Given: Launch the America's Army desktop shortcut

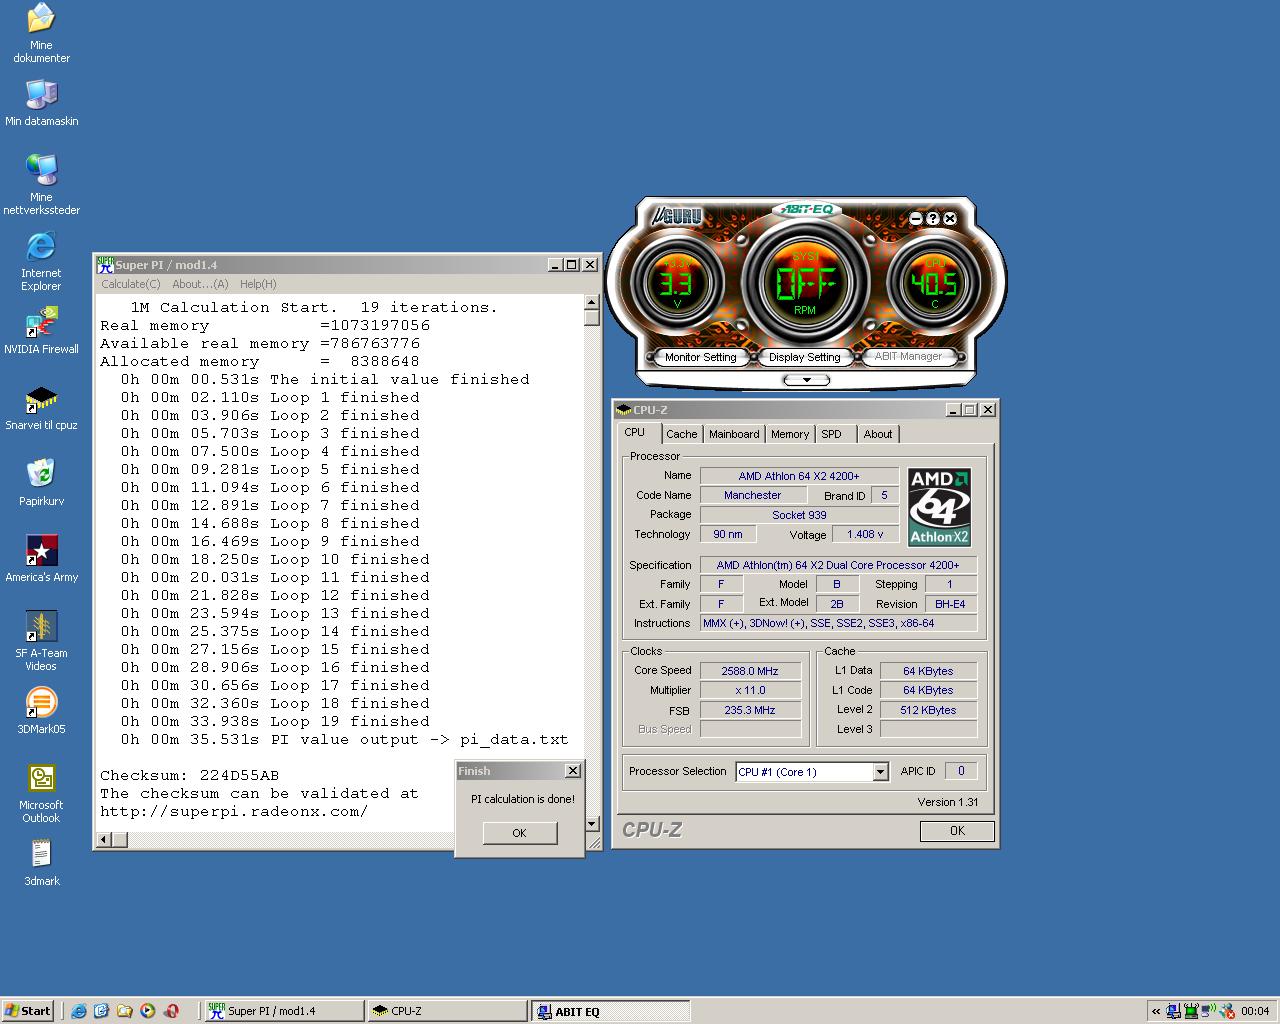Looking at the screenshot, I should [41, 558].
